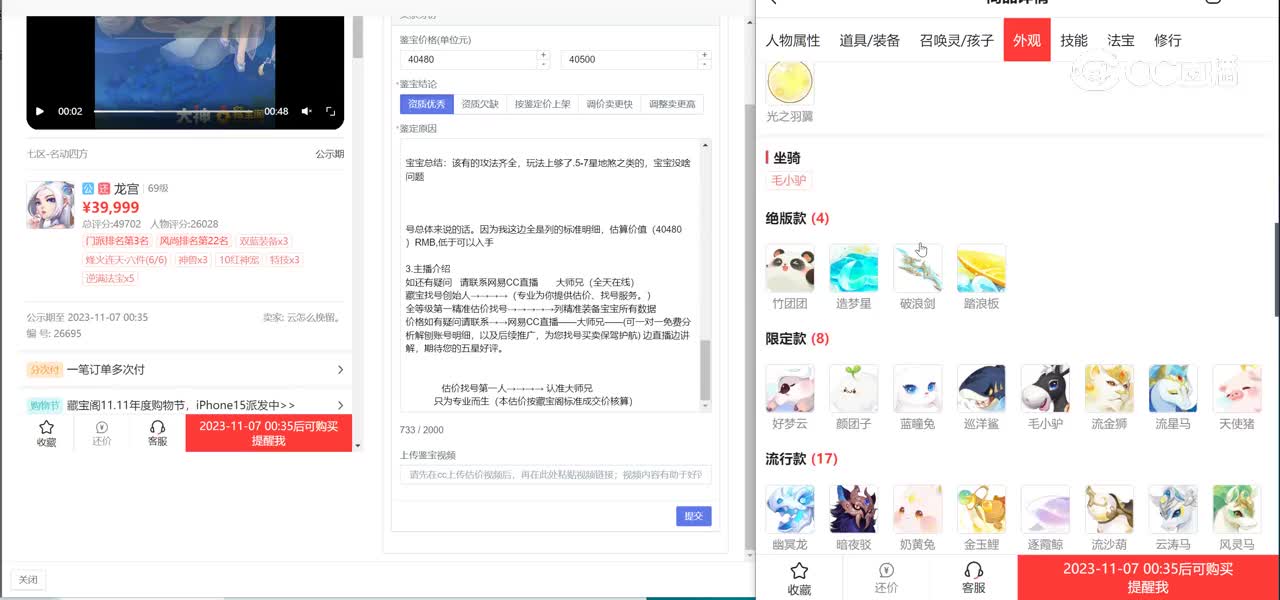Select the 资质优秀 conclusion option
Screen dimensions: 1280x600
[426, 104]
